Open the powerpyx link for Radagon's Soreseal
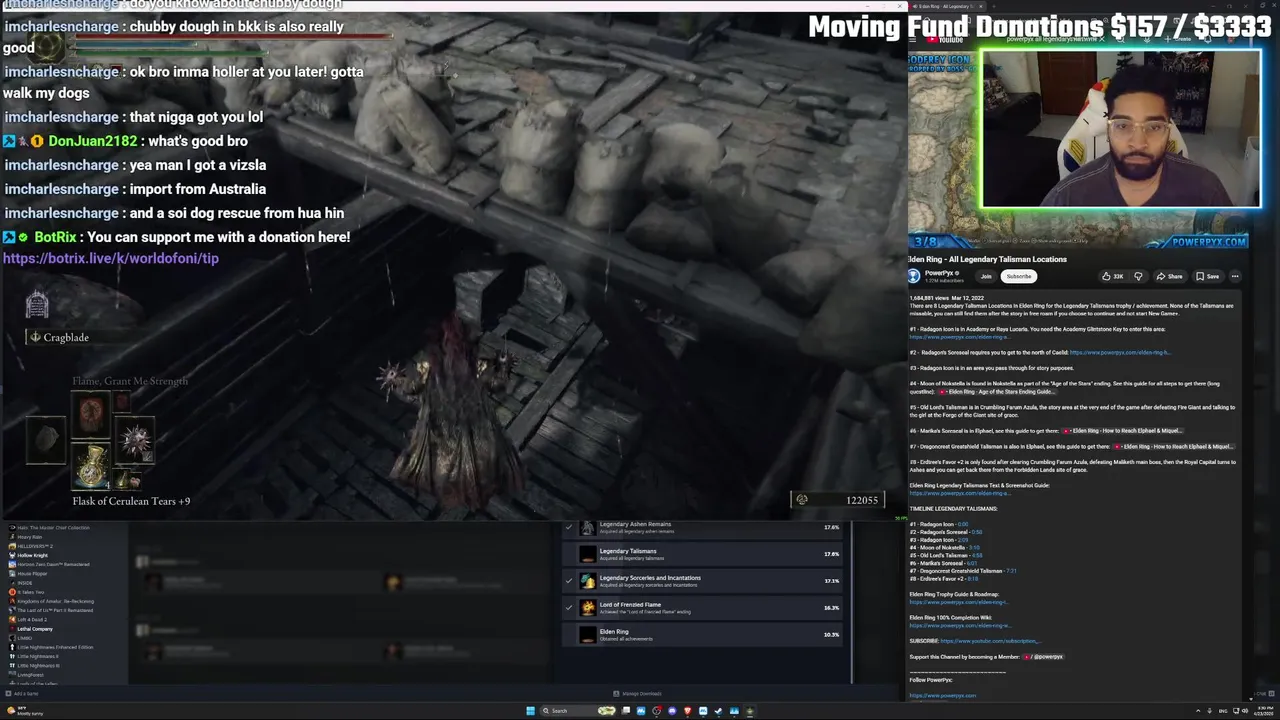 click(1120, 352)
